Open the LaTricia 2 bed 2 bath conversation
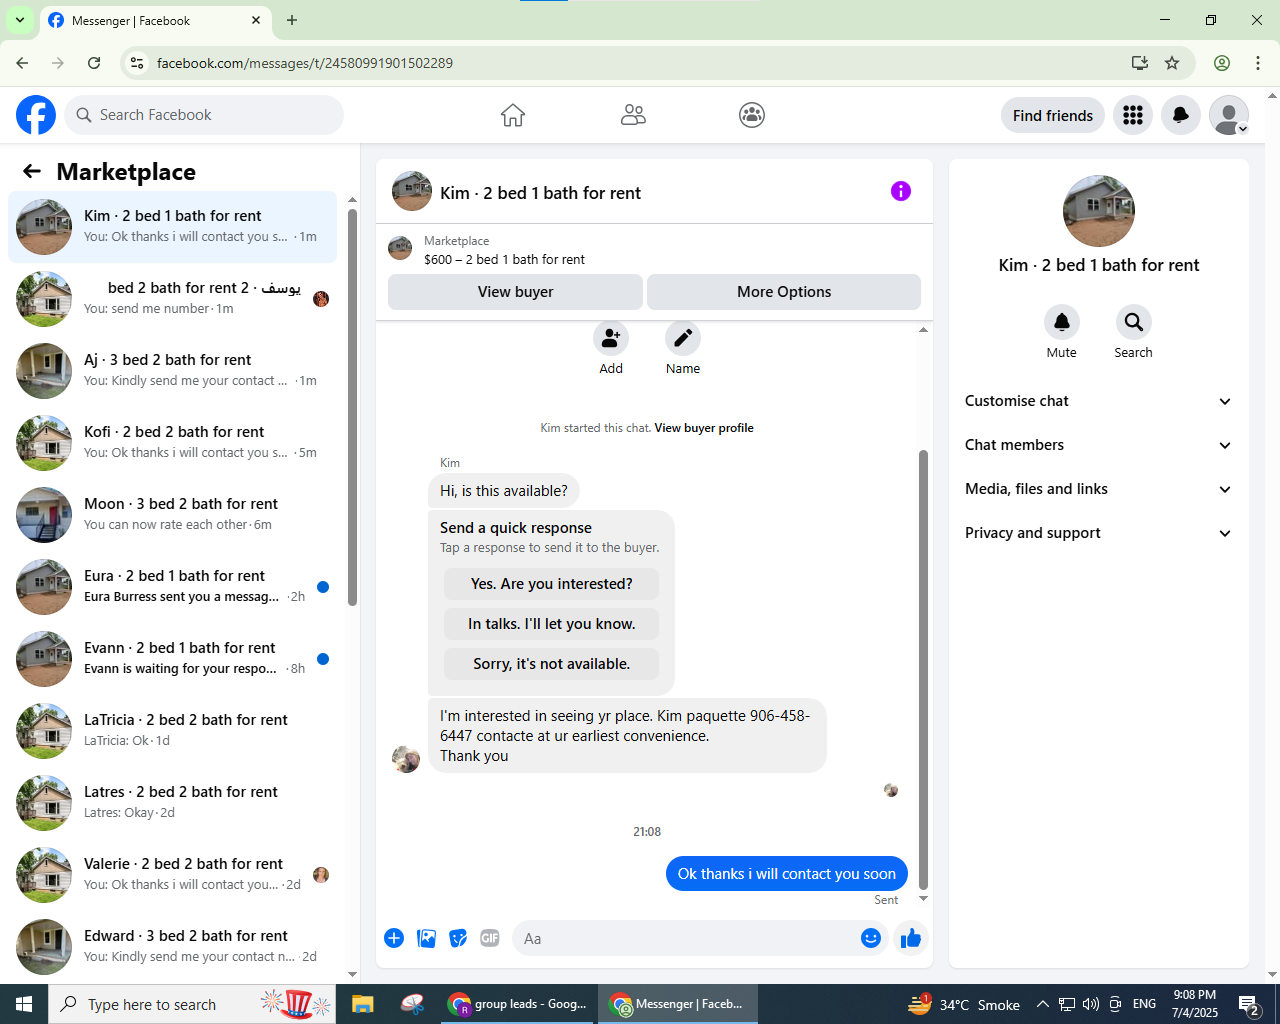 point(173,731)
